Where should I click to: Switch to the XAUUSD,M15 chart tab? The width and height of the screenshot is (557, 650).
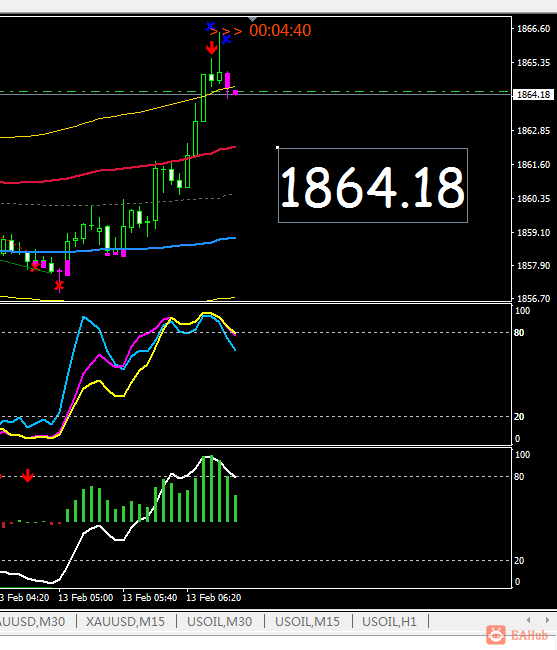[x=125, y=621]
